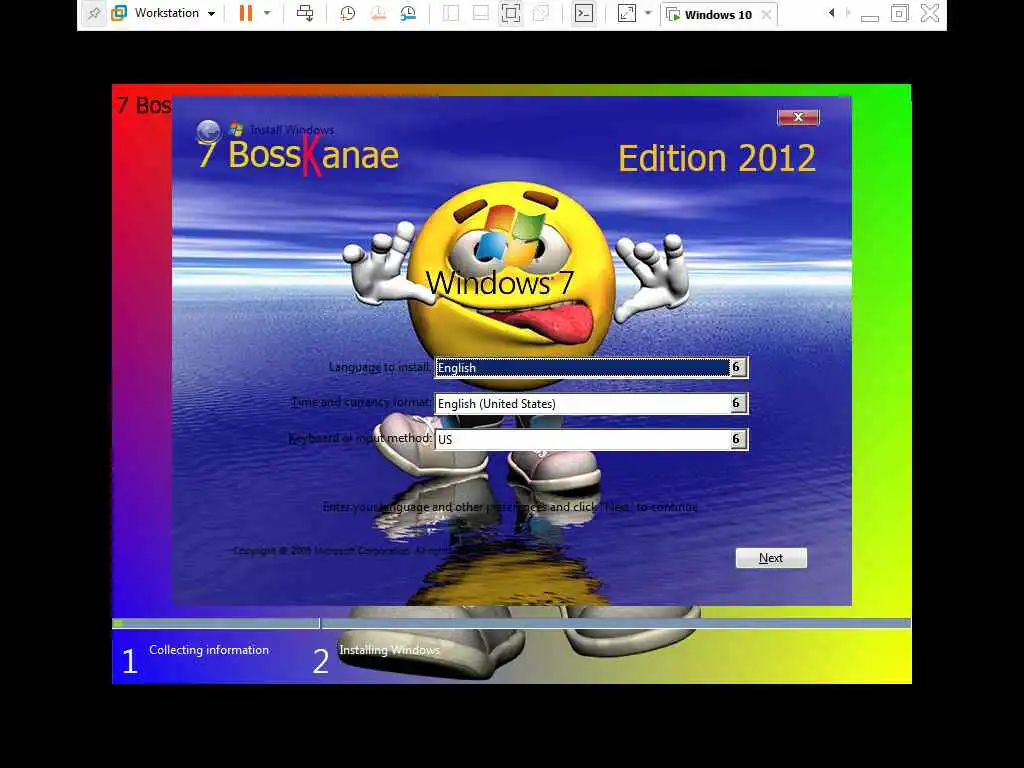Click the arrow button of the English language box
1024x768 pixels.
point(737,367)
